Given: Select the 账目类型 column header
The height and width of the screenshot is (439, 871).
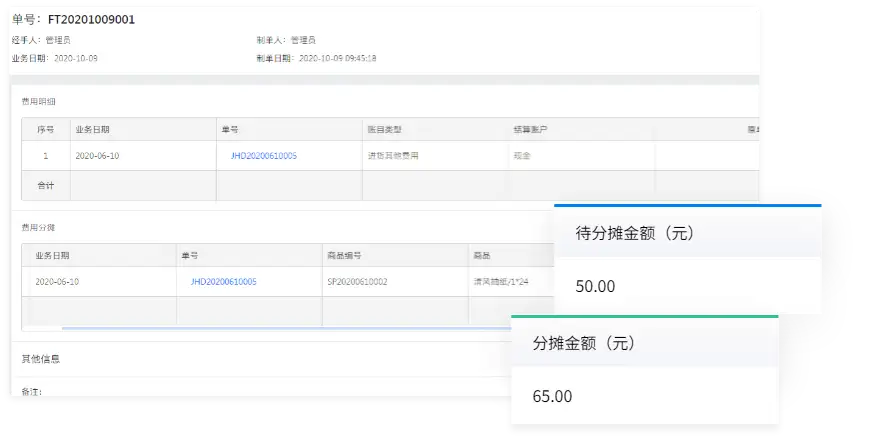Looking at the screenshot, I should click(384, 130).
